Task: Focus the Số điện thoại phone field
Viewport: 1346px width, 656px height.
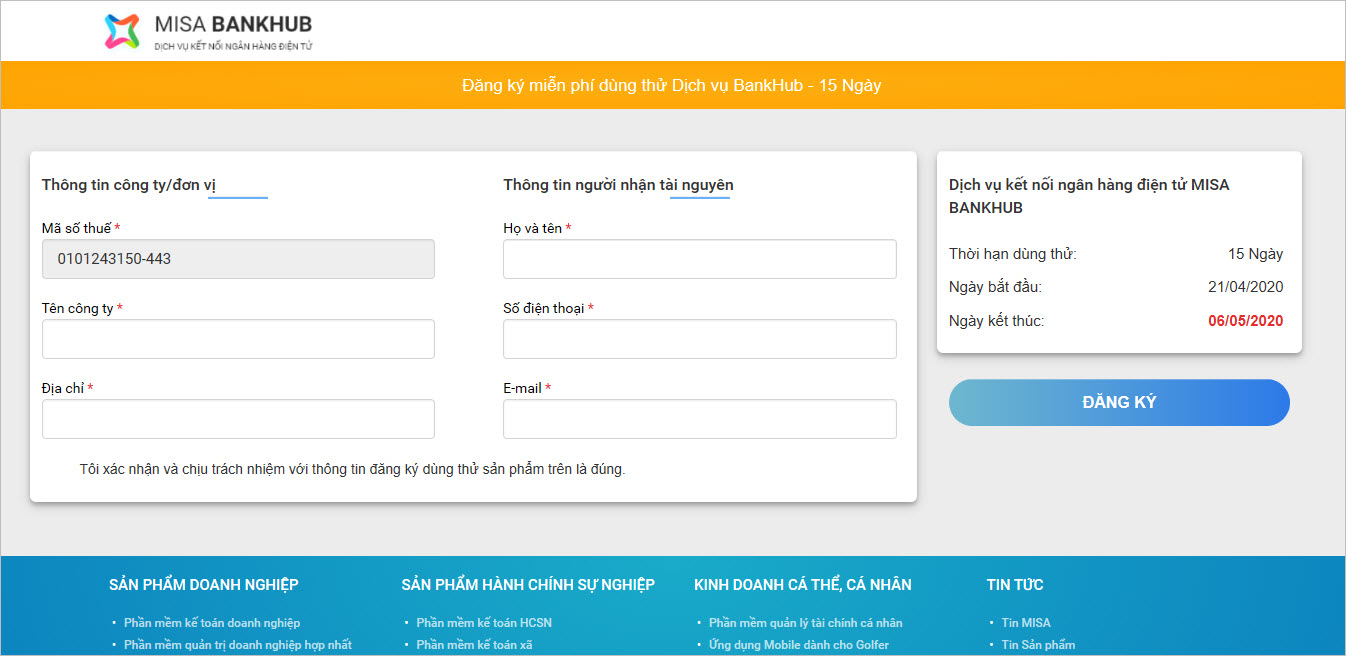Action: [x=699, y=339]
